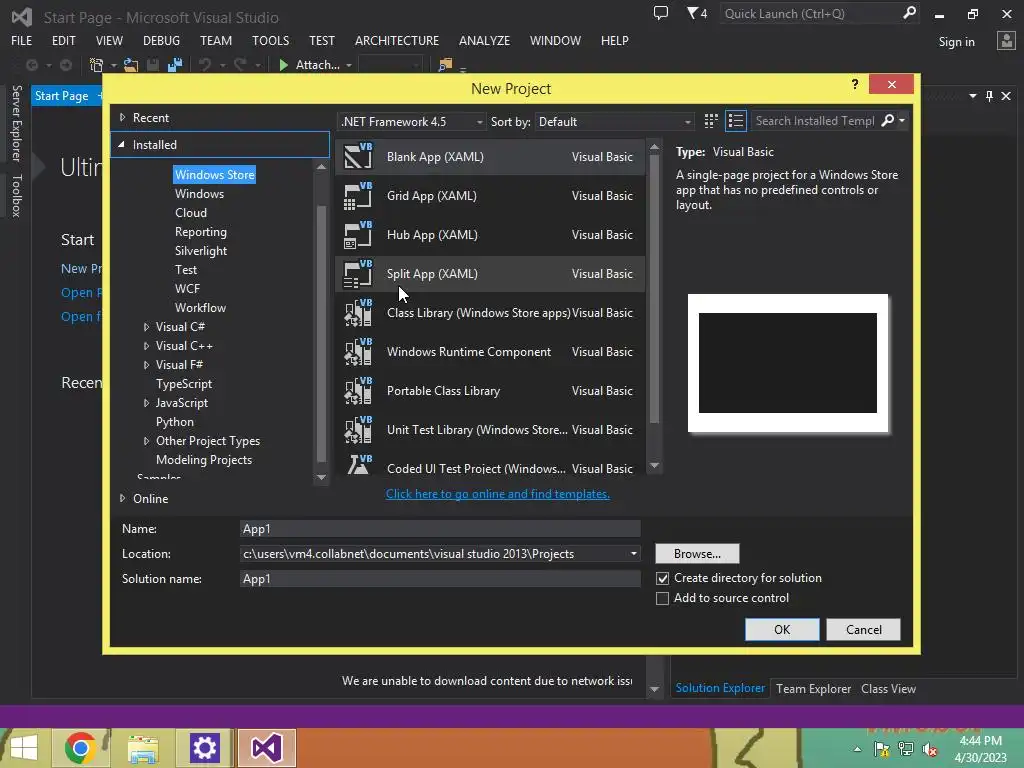Viewport: 1024px width, 768px height.
Task: Click the account picture icon beside Sign in
Action: pyautogui.click(x=1006, y=41)
